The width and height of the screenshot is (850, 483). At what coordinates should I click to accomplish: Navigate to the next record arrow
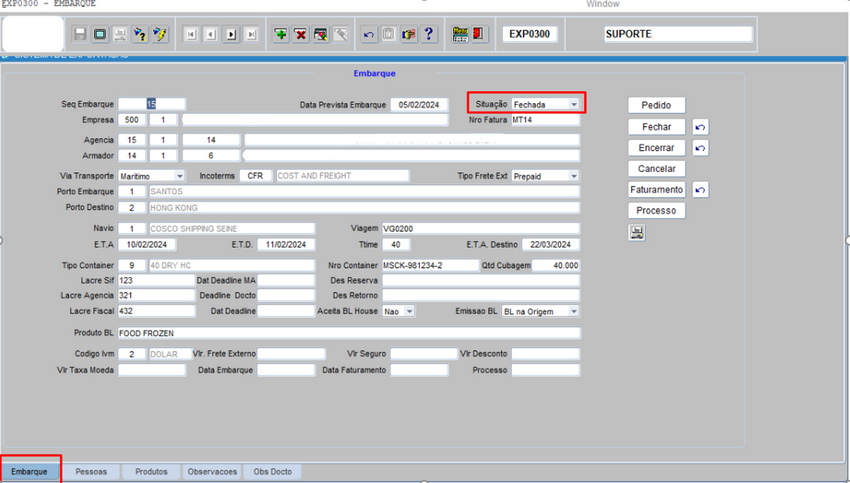[231, 34]
